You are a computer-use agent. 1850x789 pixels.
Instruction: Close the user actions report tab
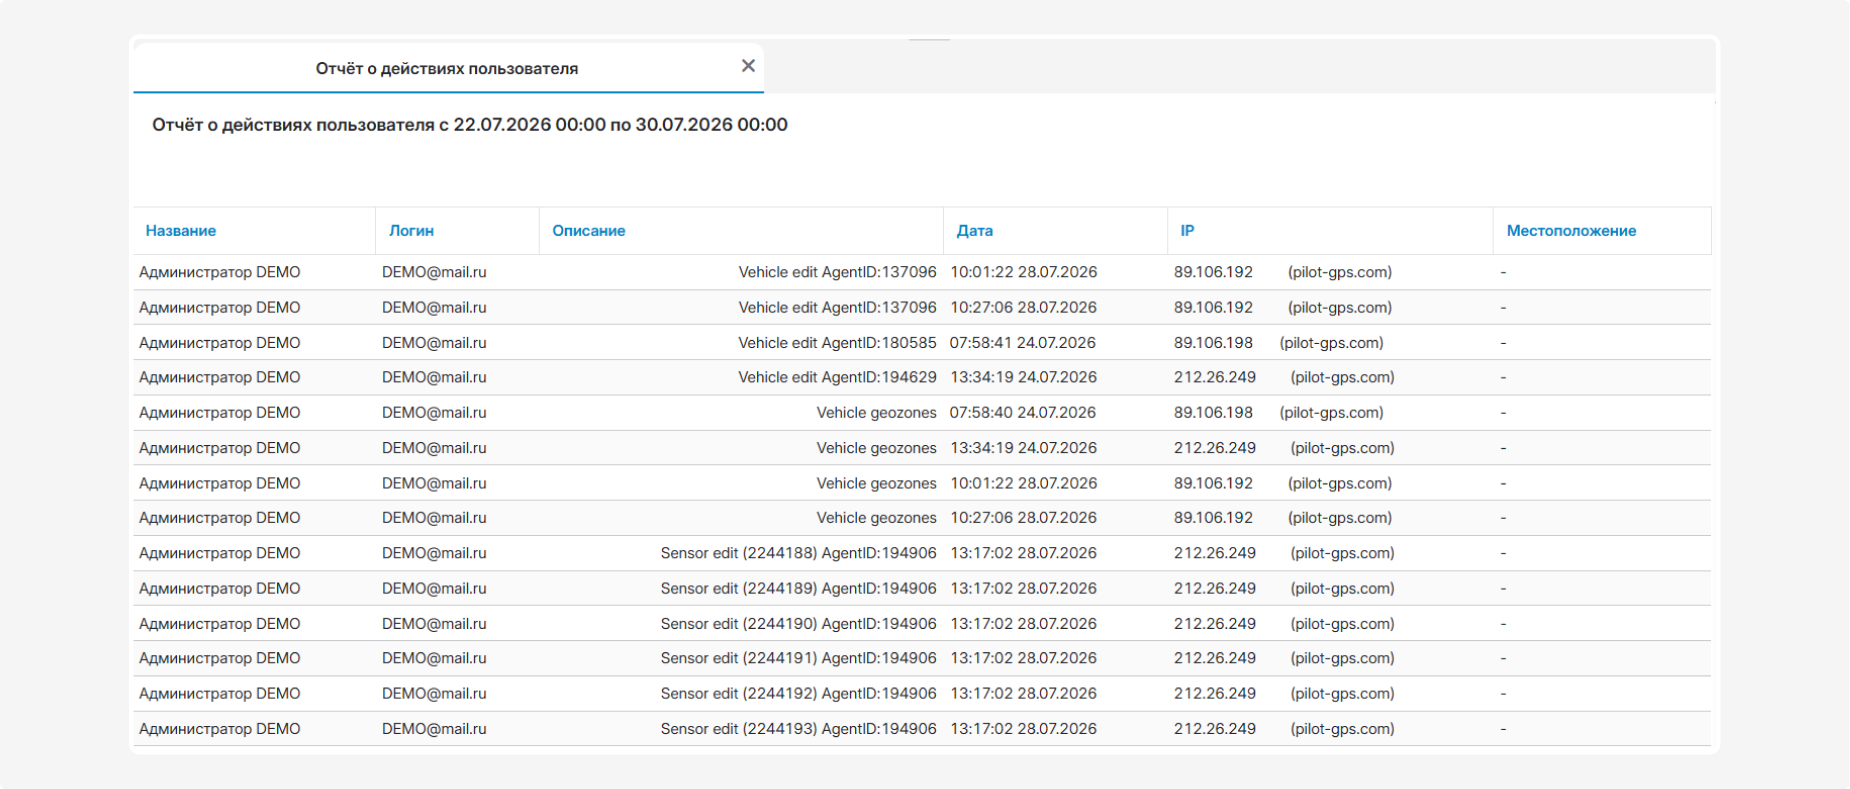coord(748,66)
